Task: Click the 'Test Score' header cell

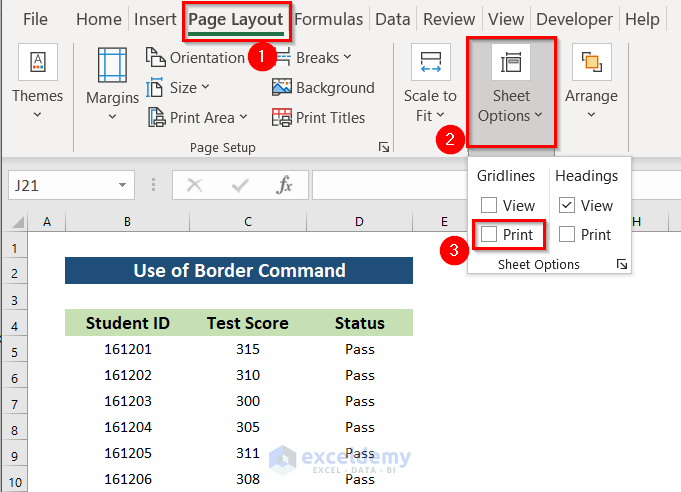Action: click(248, 323)
